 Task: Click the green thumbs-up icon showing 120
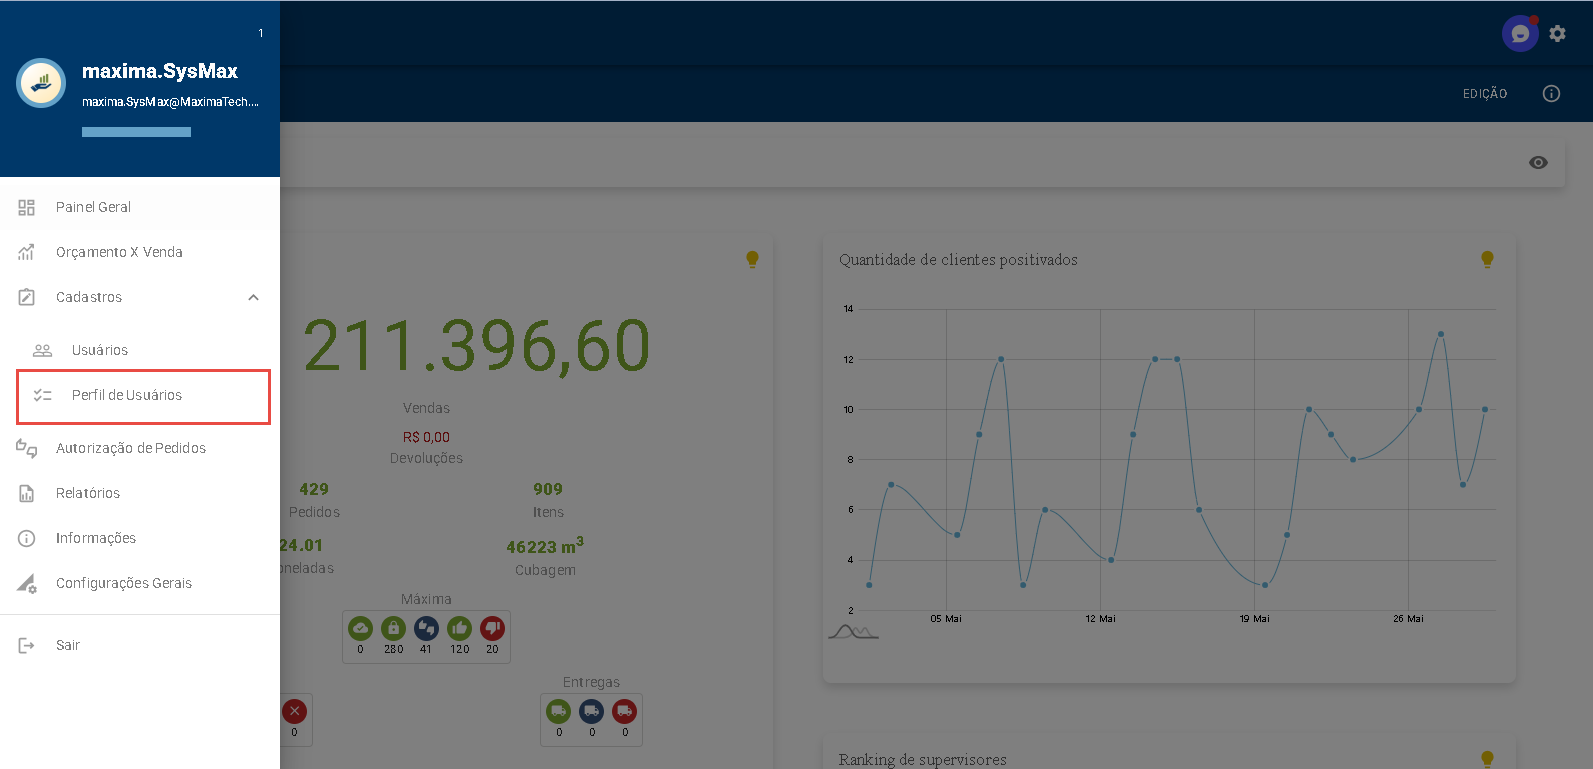(459, 628)
